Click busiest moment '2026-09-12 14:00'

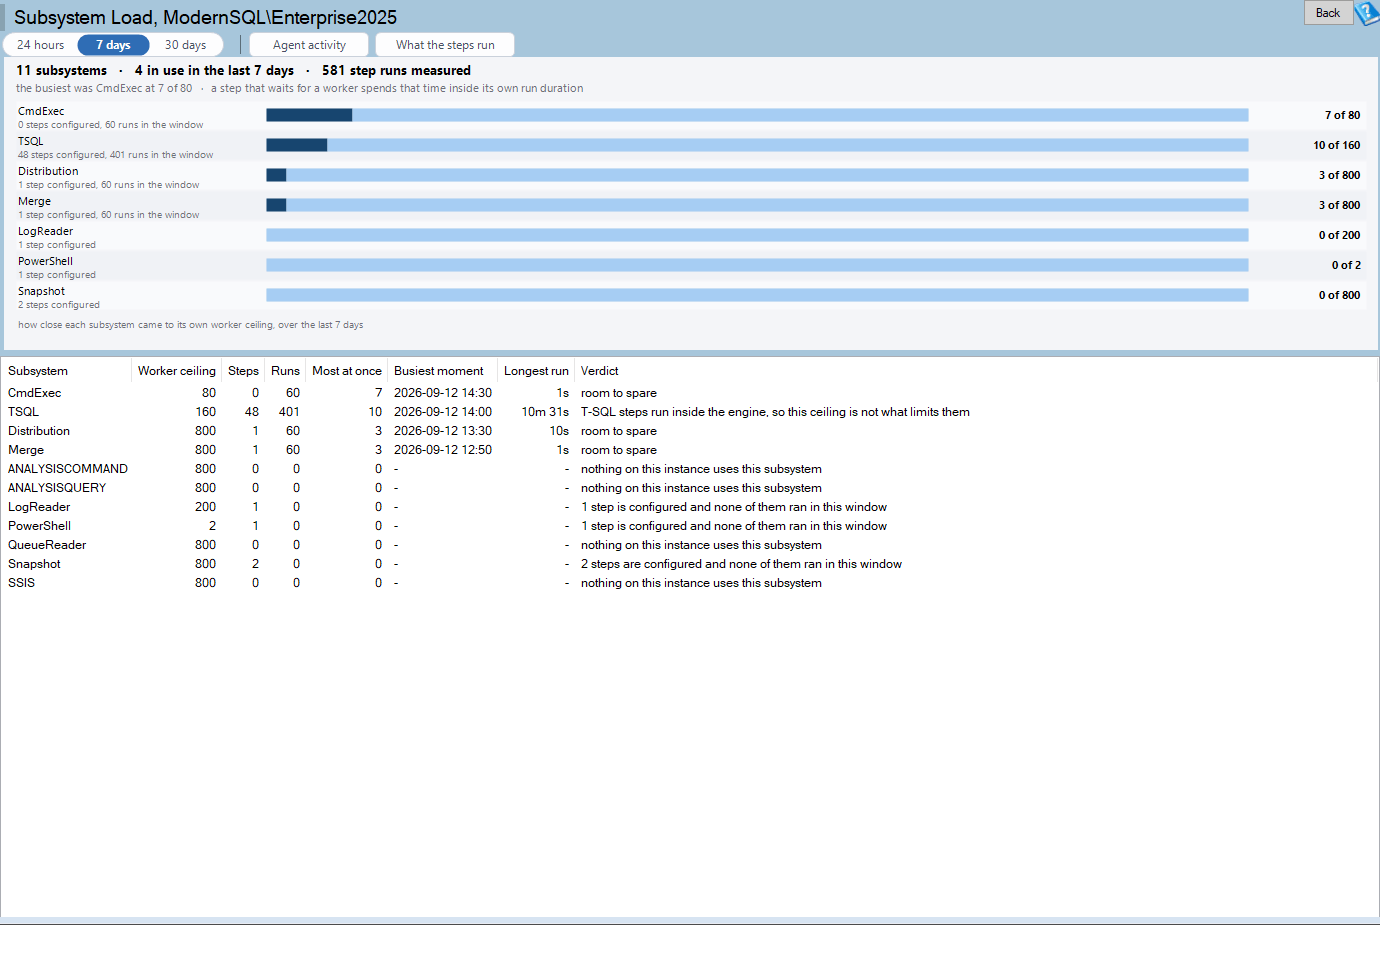point(443,412)
